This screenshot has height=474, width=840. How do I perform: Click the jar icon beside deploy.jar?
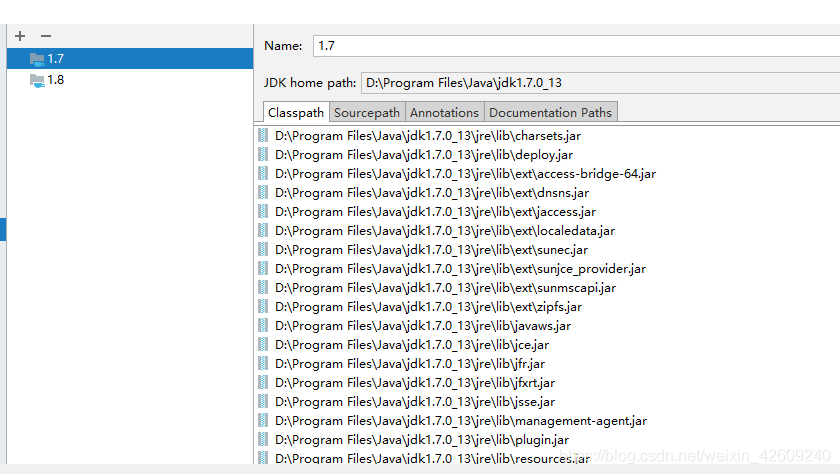coord(263,154)
